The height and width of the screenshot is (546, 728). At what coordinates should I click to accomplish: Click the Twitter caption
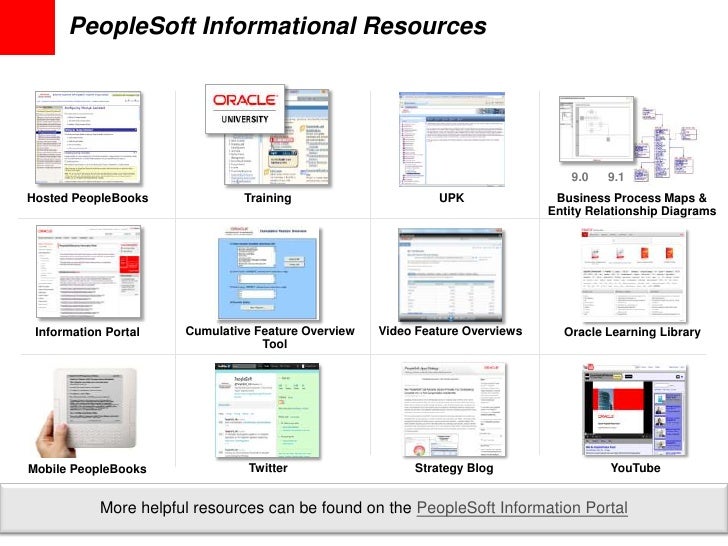click(268, 468)
